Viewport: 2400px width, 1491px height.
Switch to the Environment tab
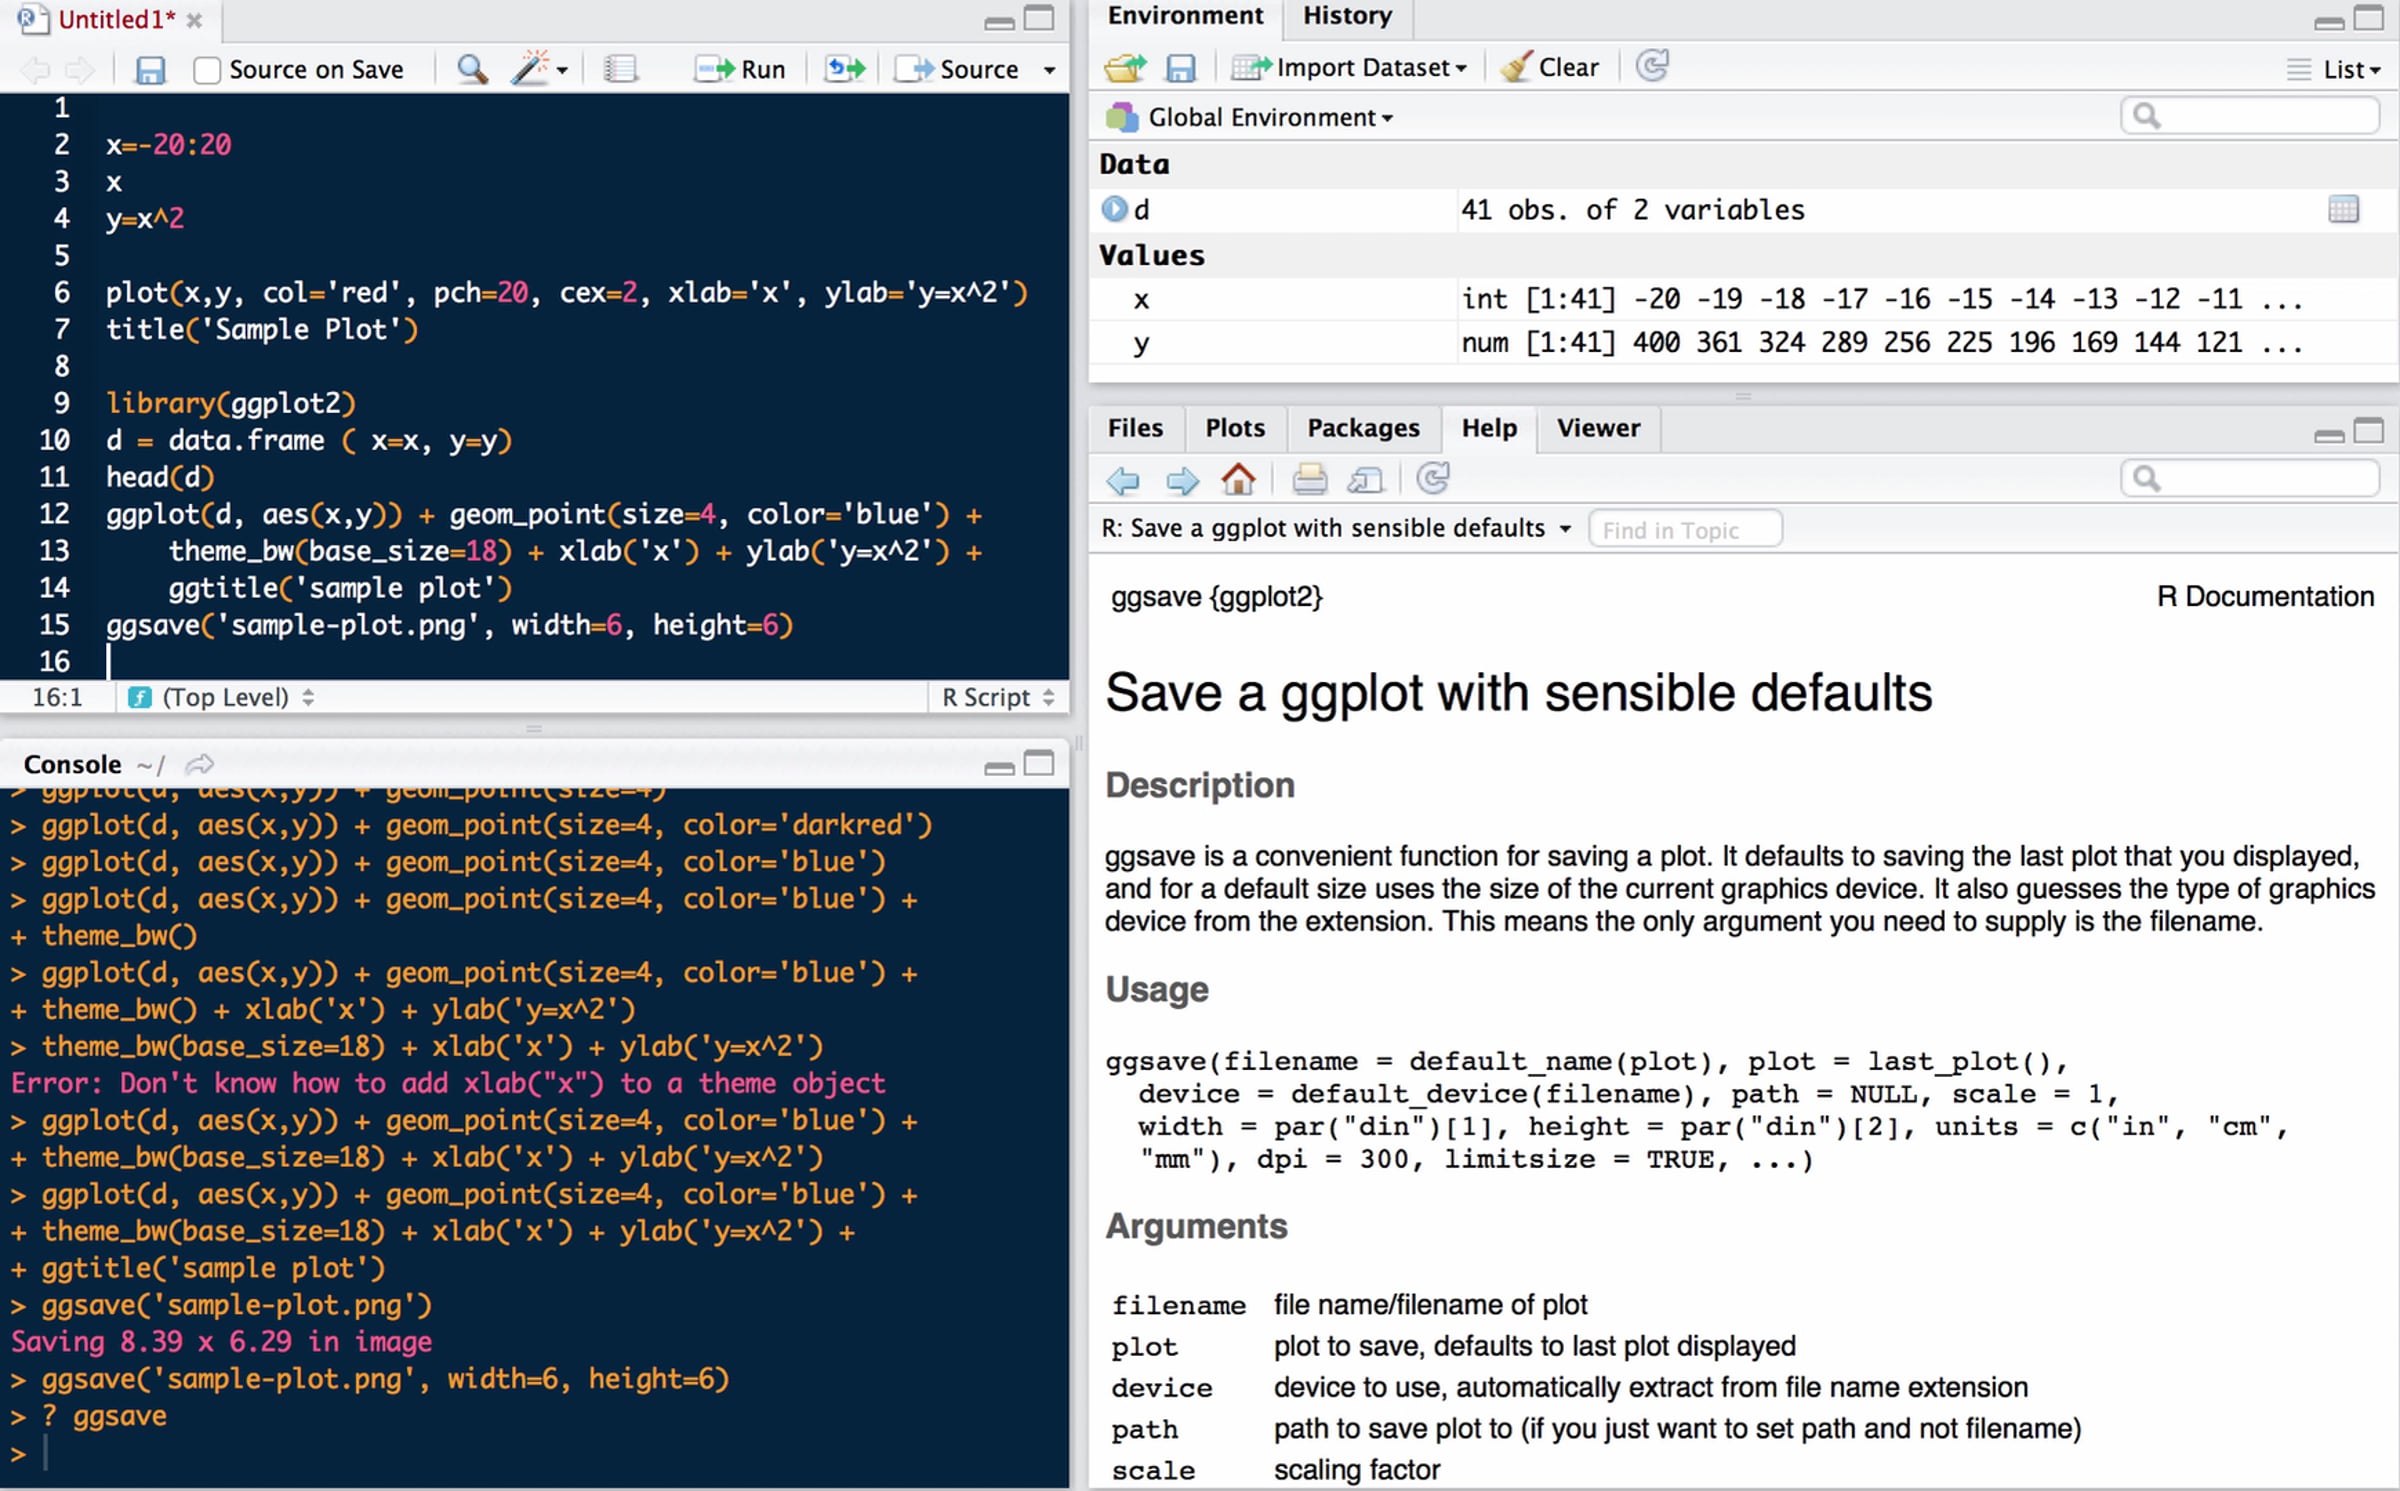point(1185,16)
